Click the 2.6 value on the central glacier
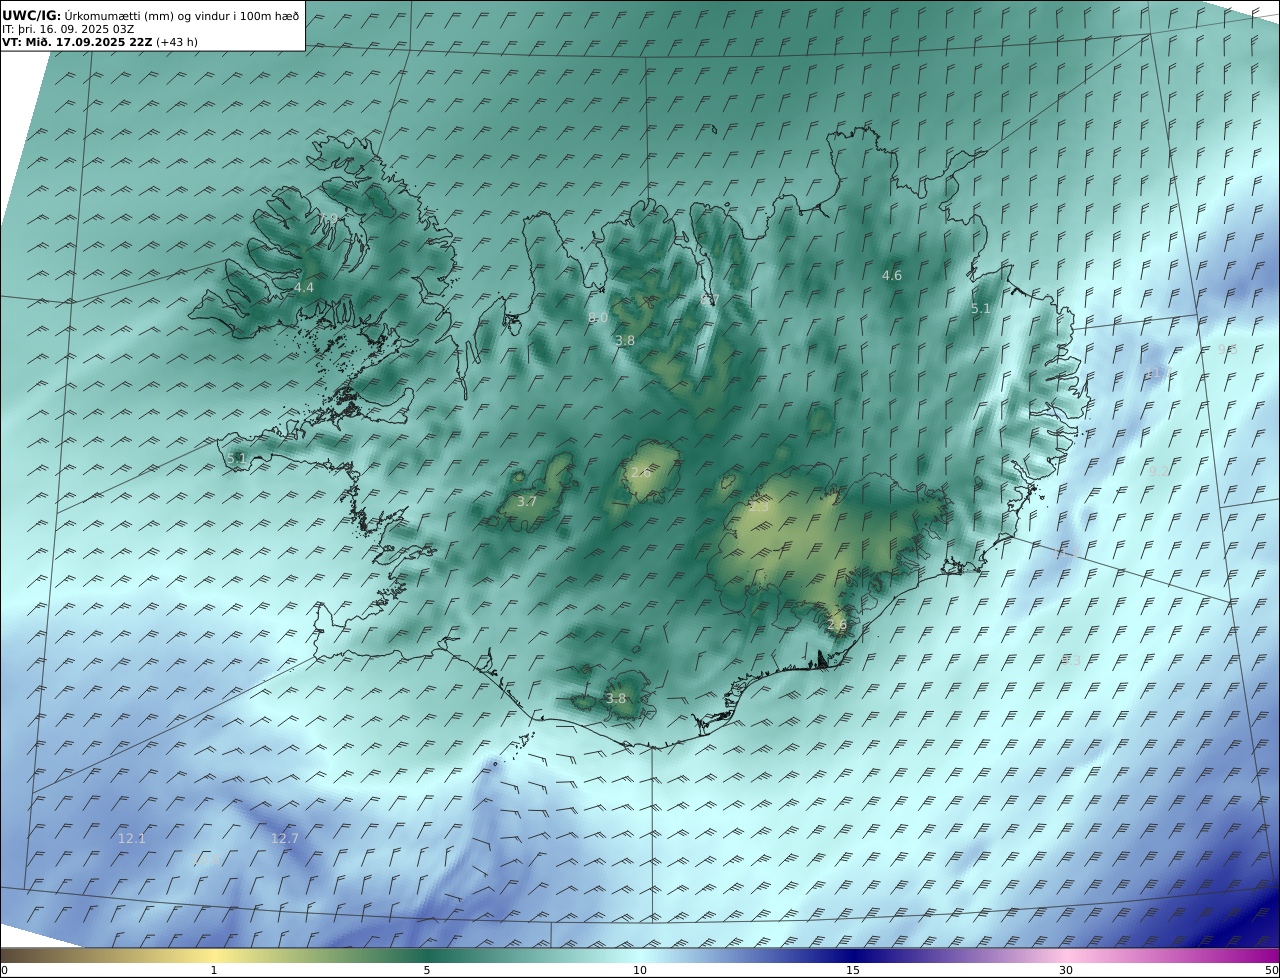This screenshot has height=978, width=1280. point(641,472)
